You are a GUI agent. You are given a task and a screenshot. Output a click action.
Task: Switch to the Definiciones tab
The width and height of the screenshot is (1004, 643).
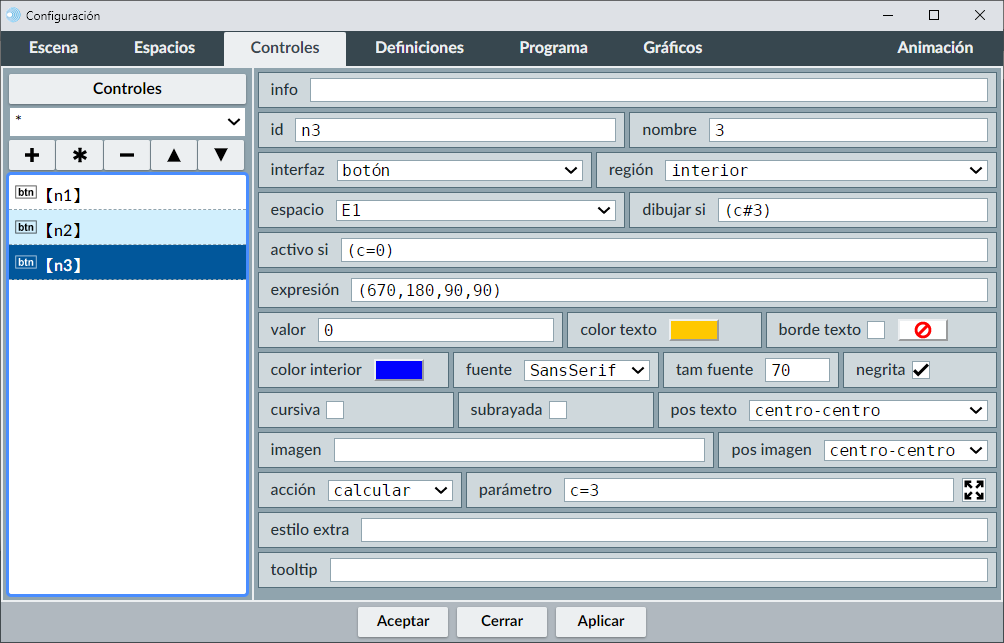419,48
